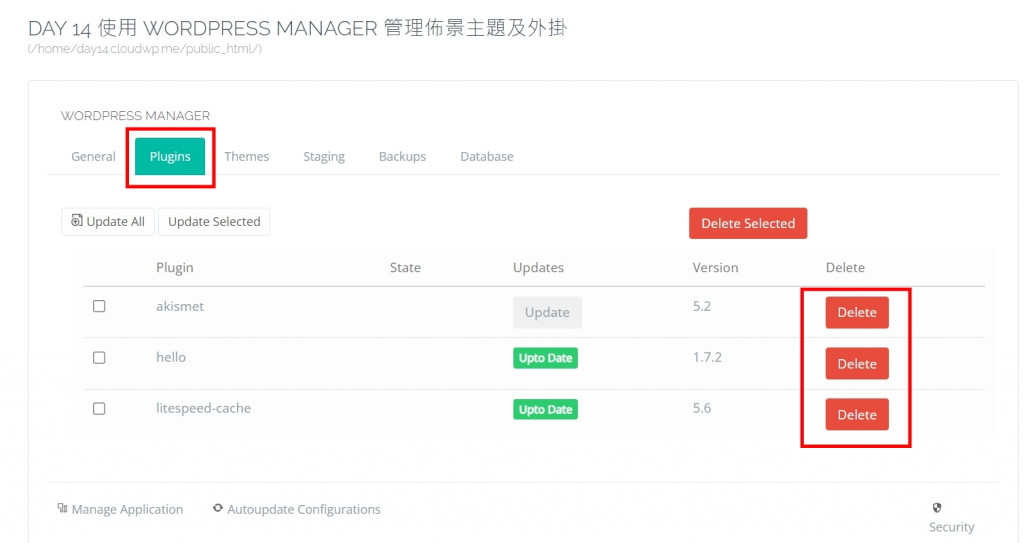Click the site path /home/day14.cloudwp.me/public_html/
The height and width of the screenshot is (543, 1024).
click(x=144, y=48)
